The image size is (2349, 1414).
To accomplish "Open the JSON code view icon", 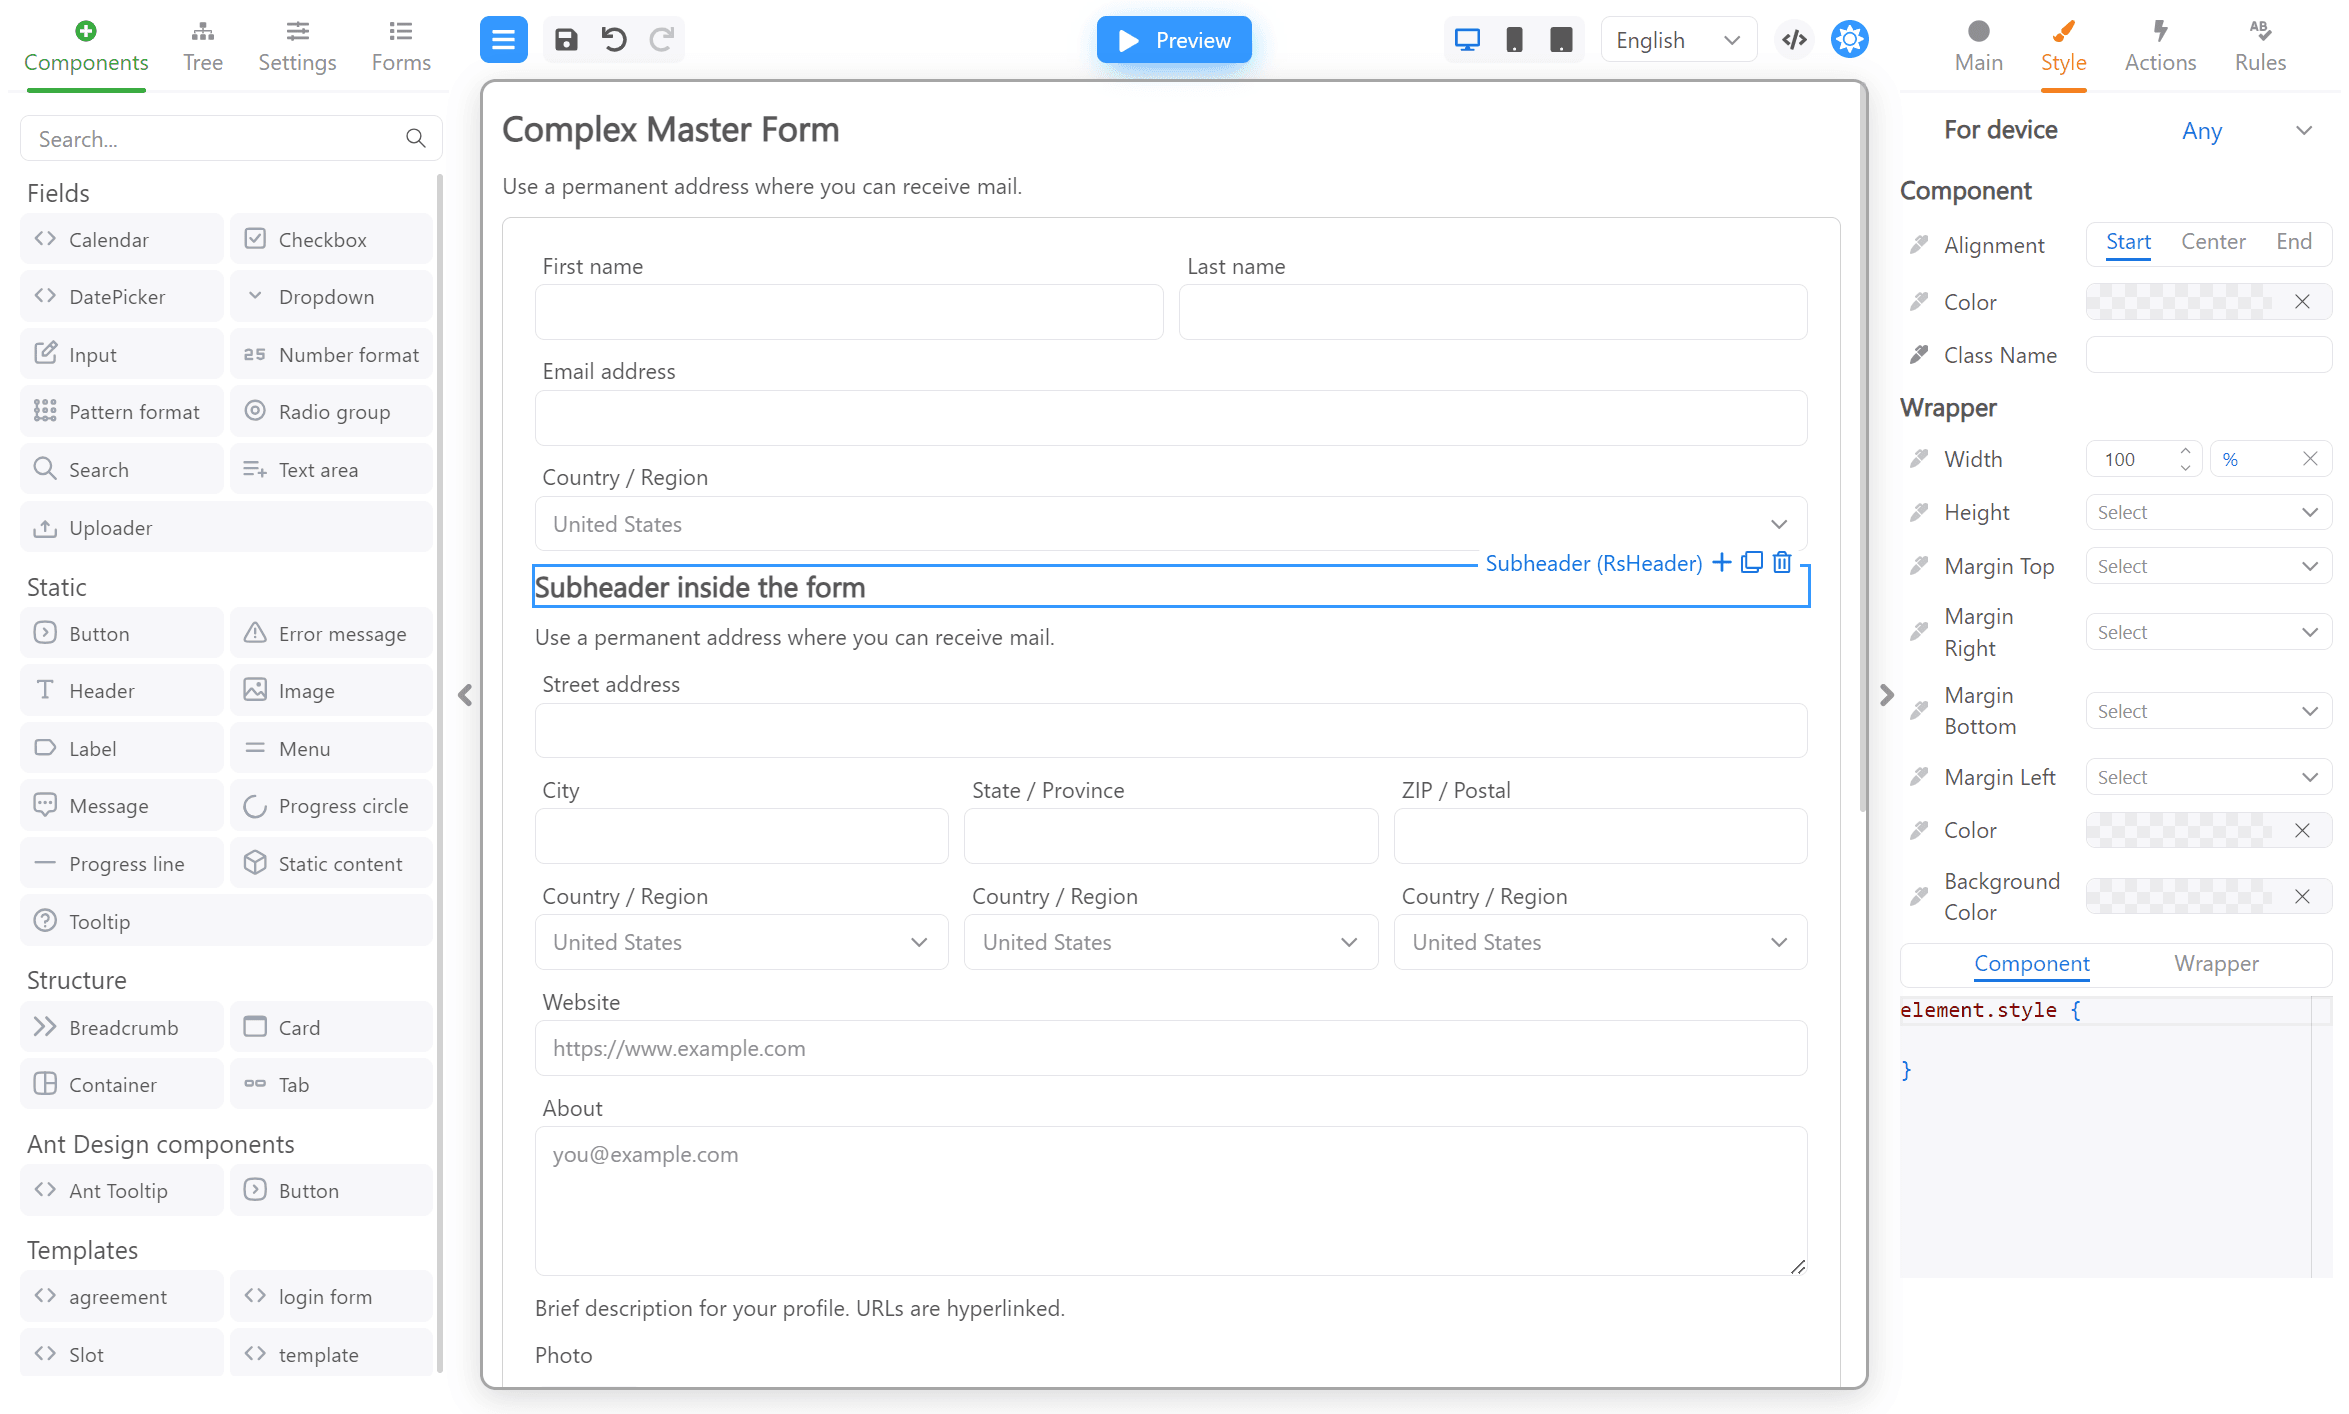I will [1795, 40].
